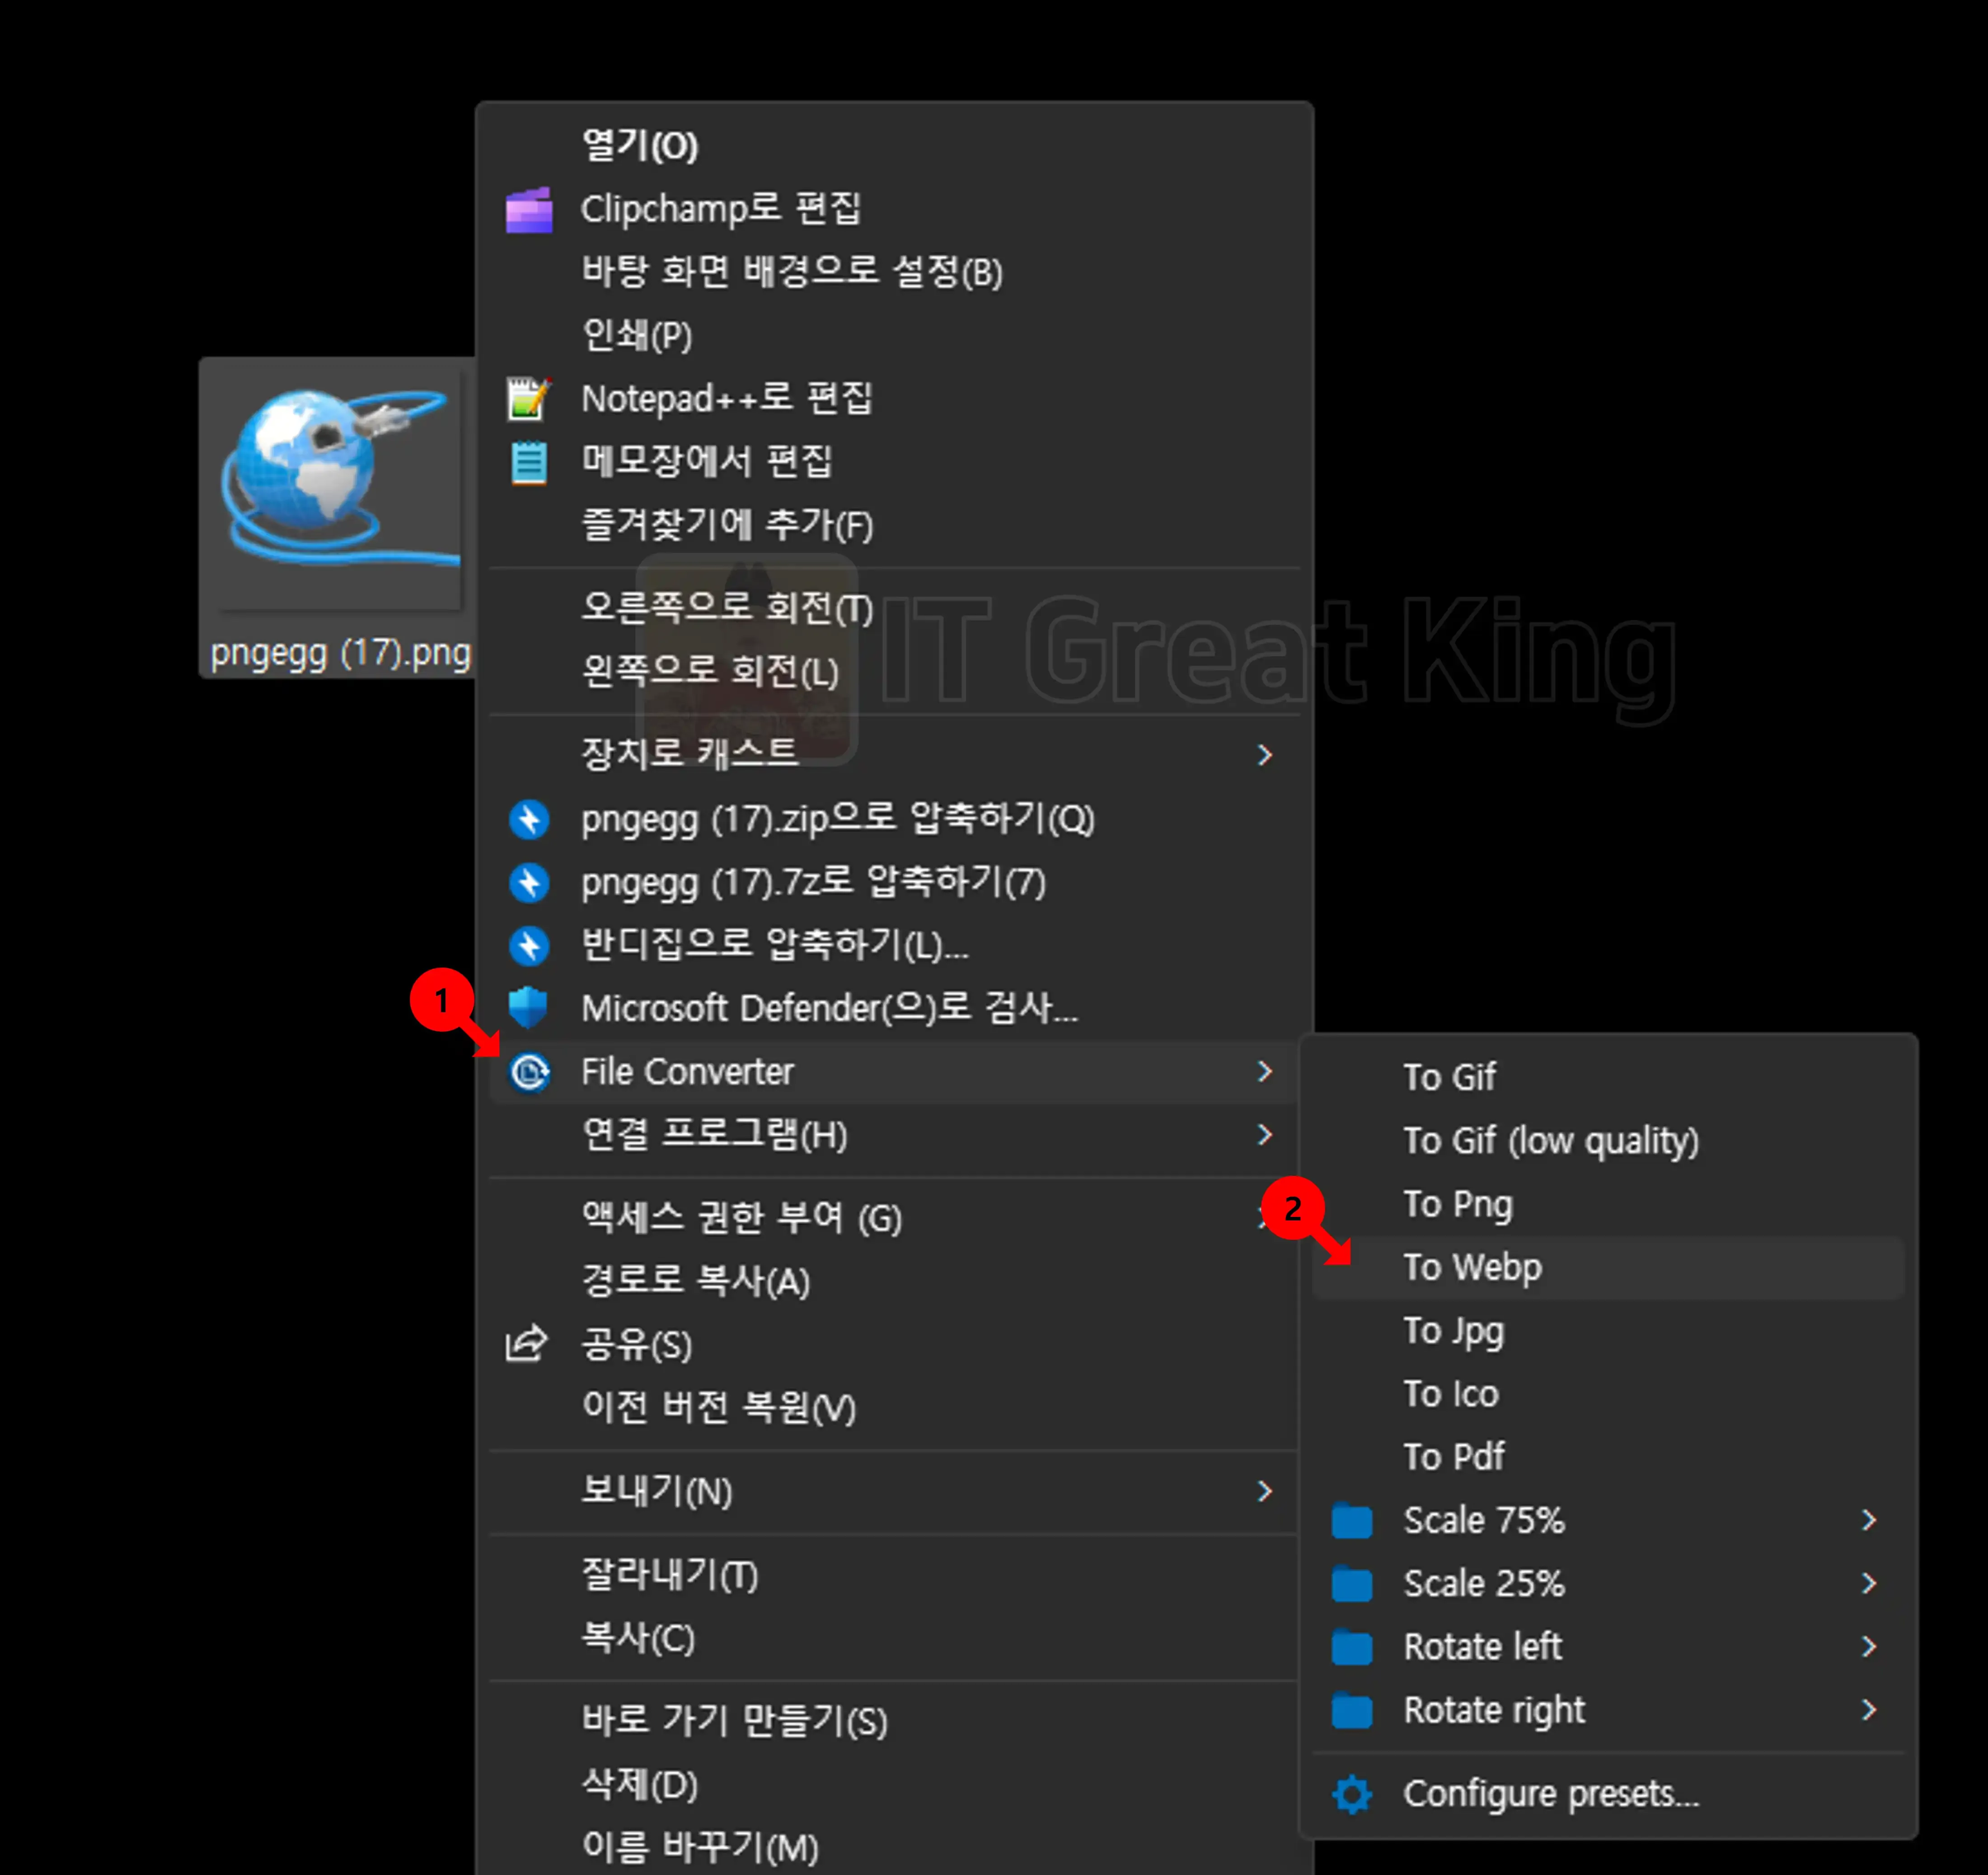Select To Webp conversion option
This screenshot has width=1988, height=1875.
1608,1268
